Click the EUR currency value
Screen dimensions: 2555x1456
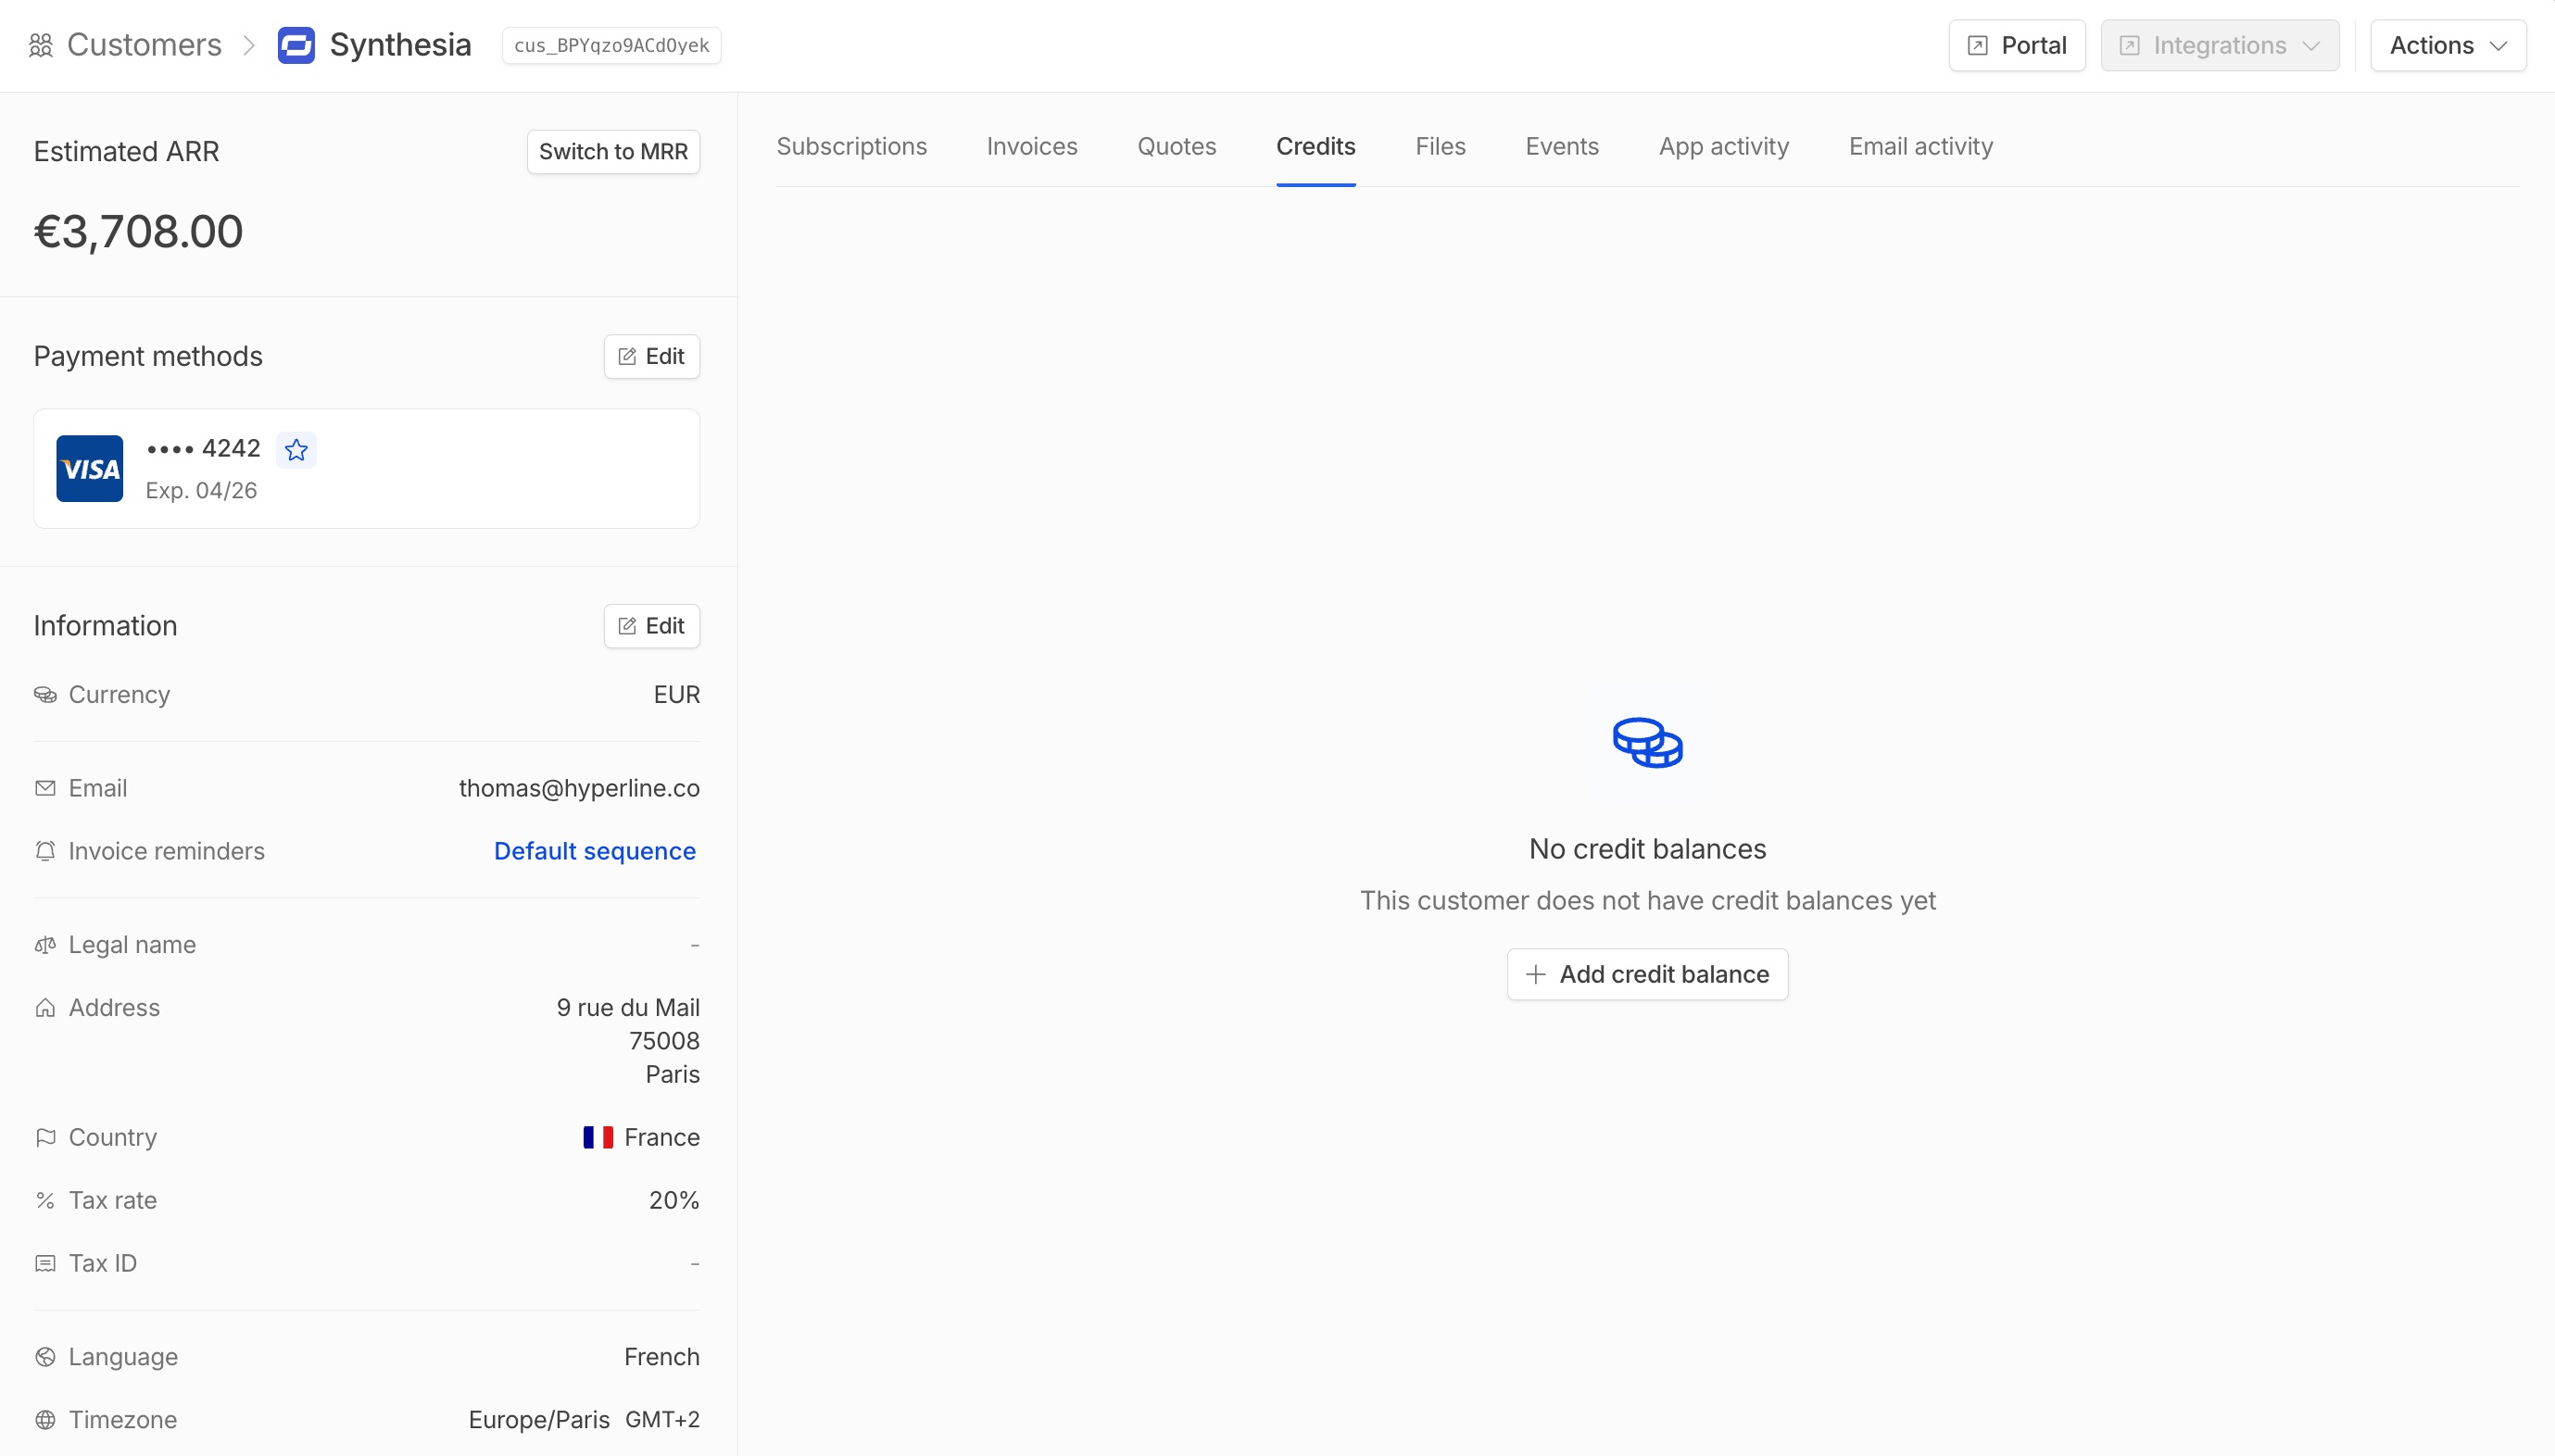[676, 694]
